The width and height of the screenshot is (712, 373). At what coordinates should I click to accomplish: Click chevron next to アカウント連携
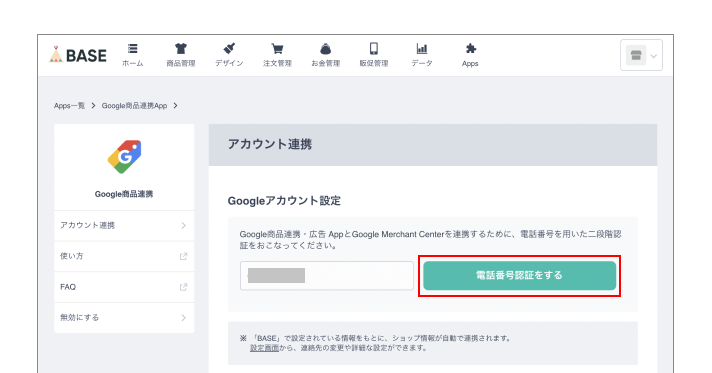tap(183, 225)
